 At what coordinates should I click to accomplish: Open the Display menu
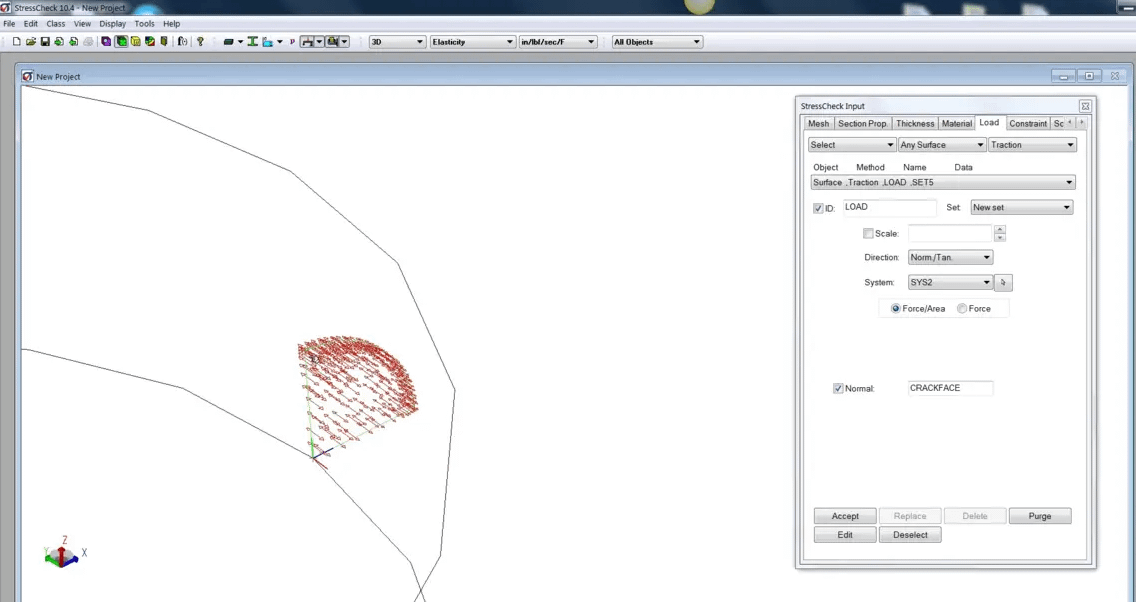pyautogui.click(x=112, y=23)
